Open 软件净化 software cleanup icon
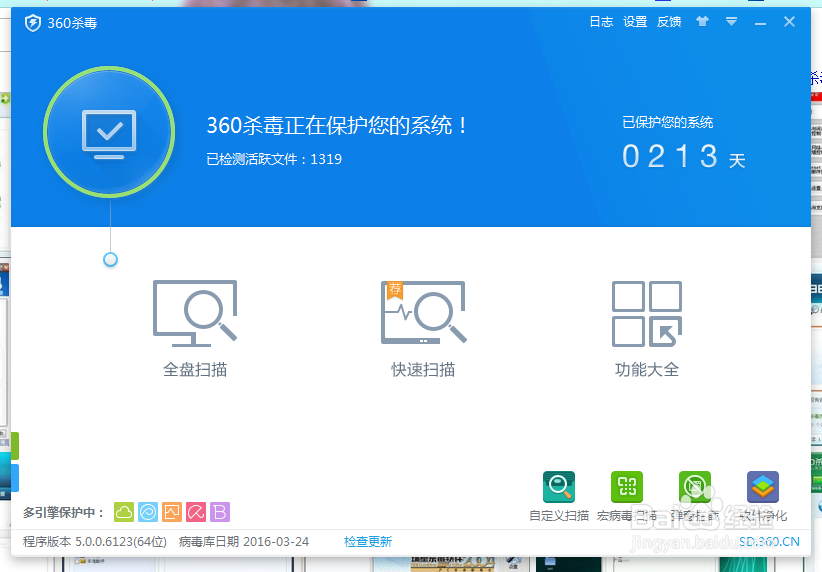 pyautogui.click(x=763, y=487)
